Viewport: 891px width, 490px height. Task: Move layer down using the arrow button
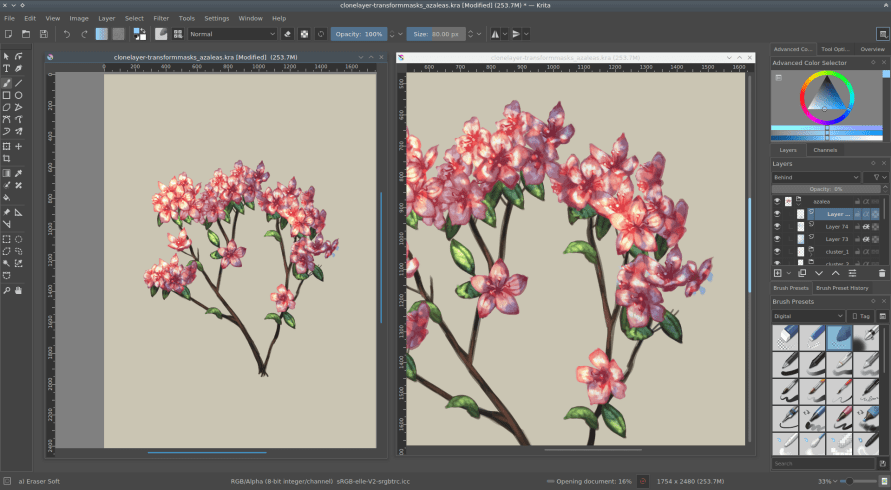[x=818, y=273]
